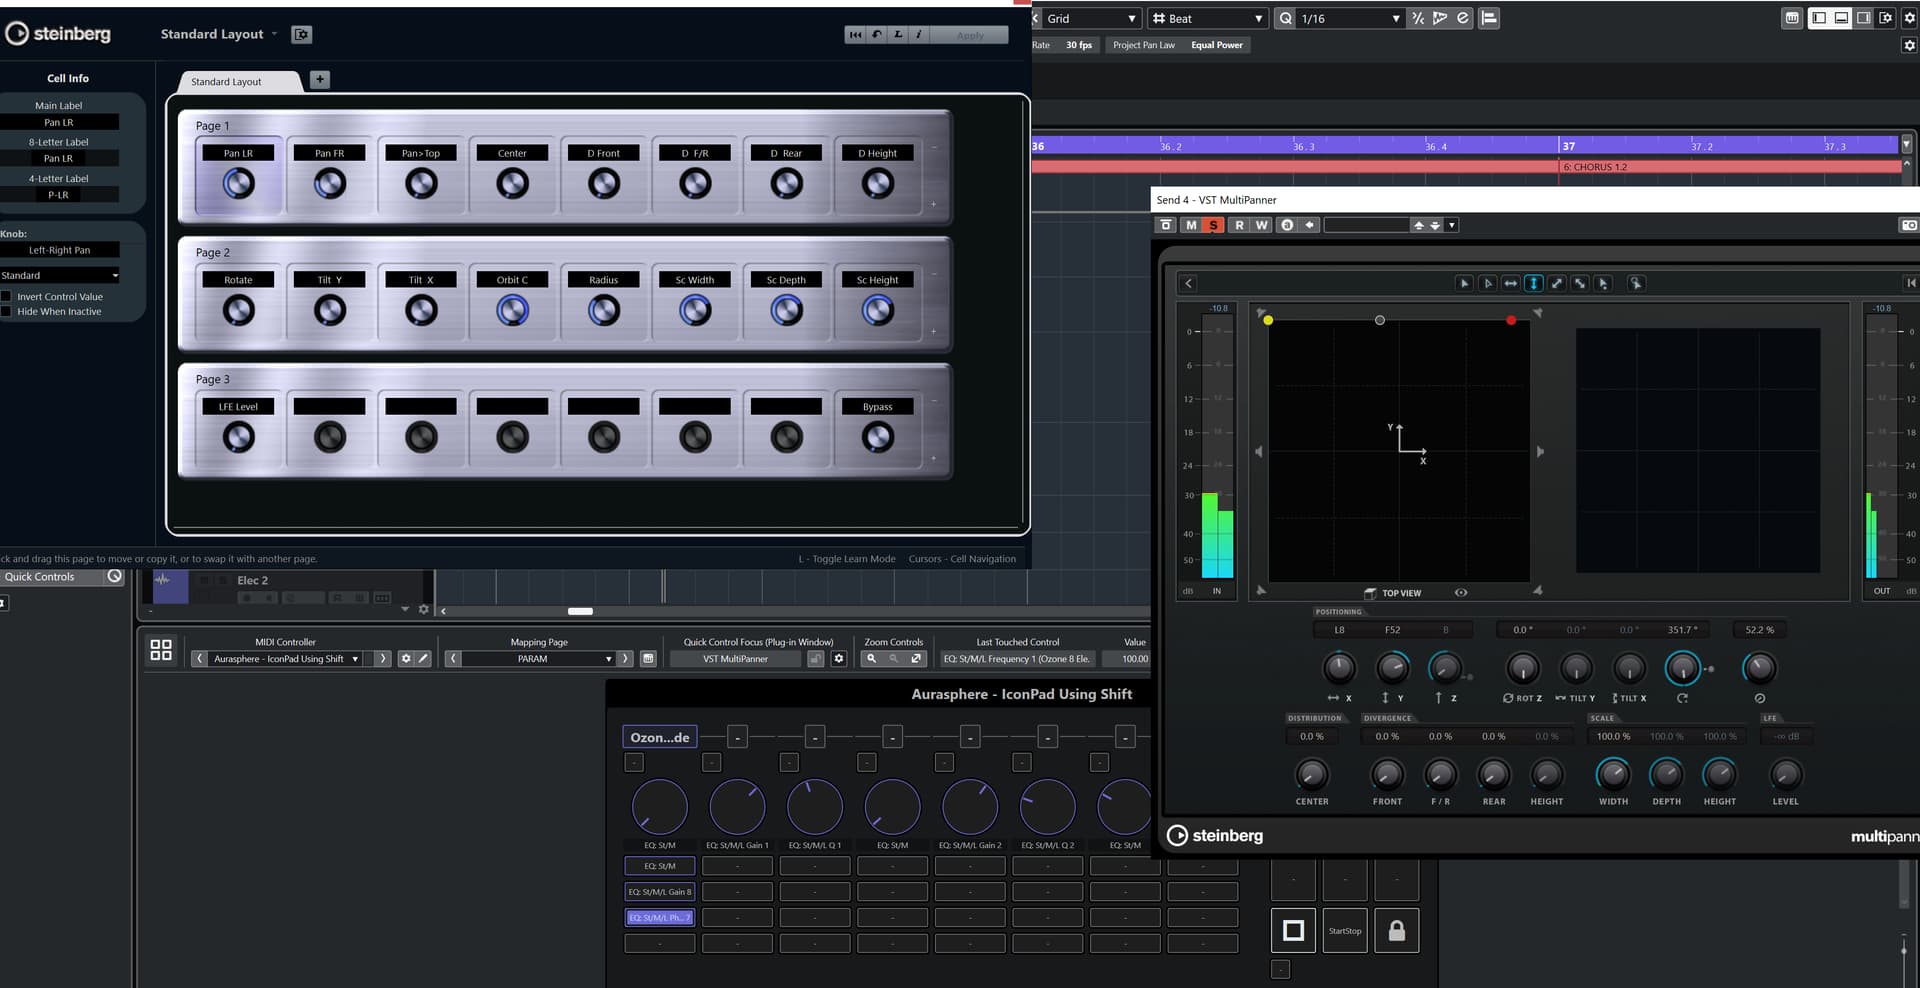
Task: Open the MultiPanner preset dropdown arrow
Action: coord(1452,225)
